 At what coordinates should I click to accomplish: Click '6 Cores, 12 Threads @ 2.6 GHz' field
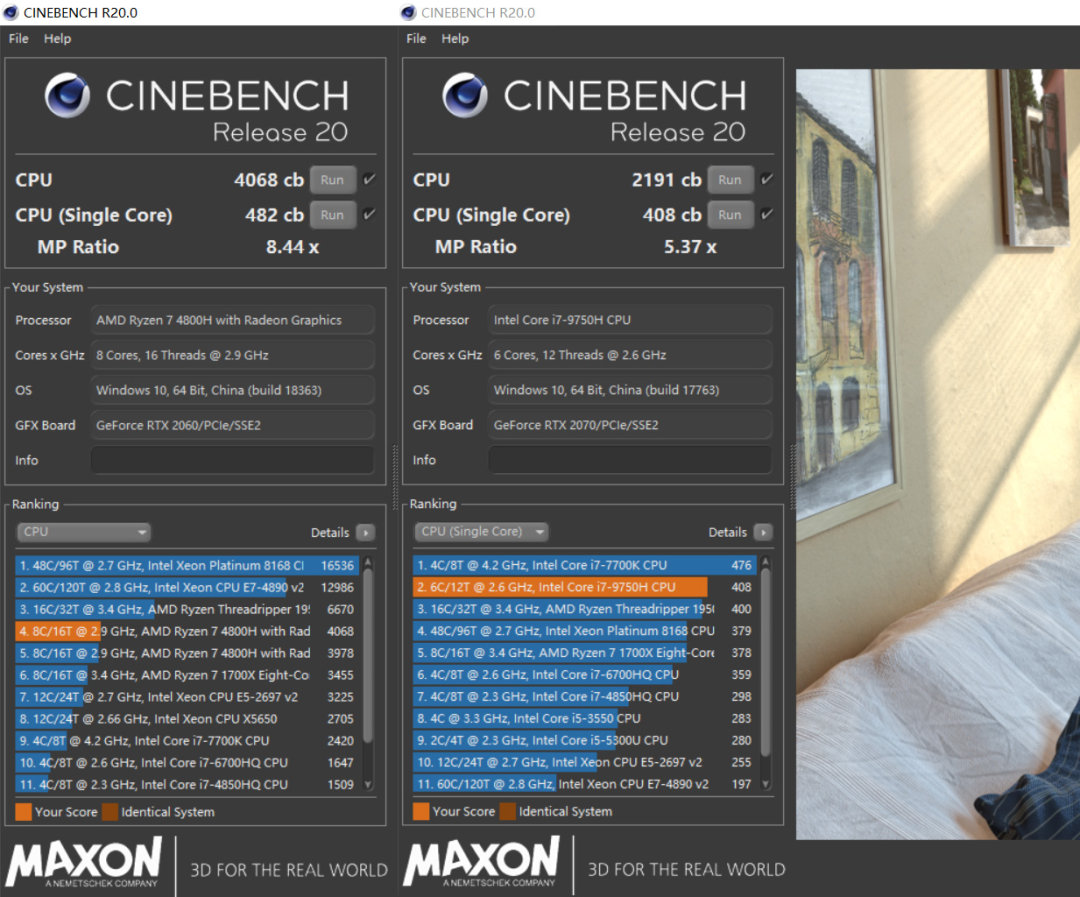pyautogui.click(x=630, y=355)
